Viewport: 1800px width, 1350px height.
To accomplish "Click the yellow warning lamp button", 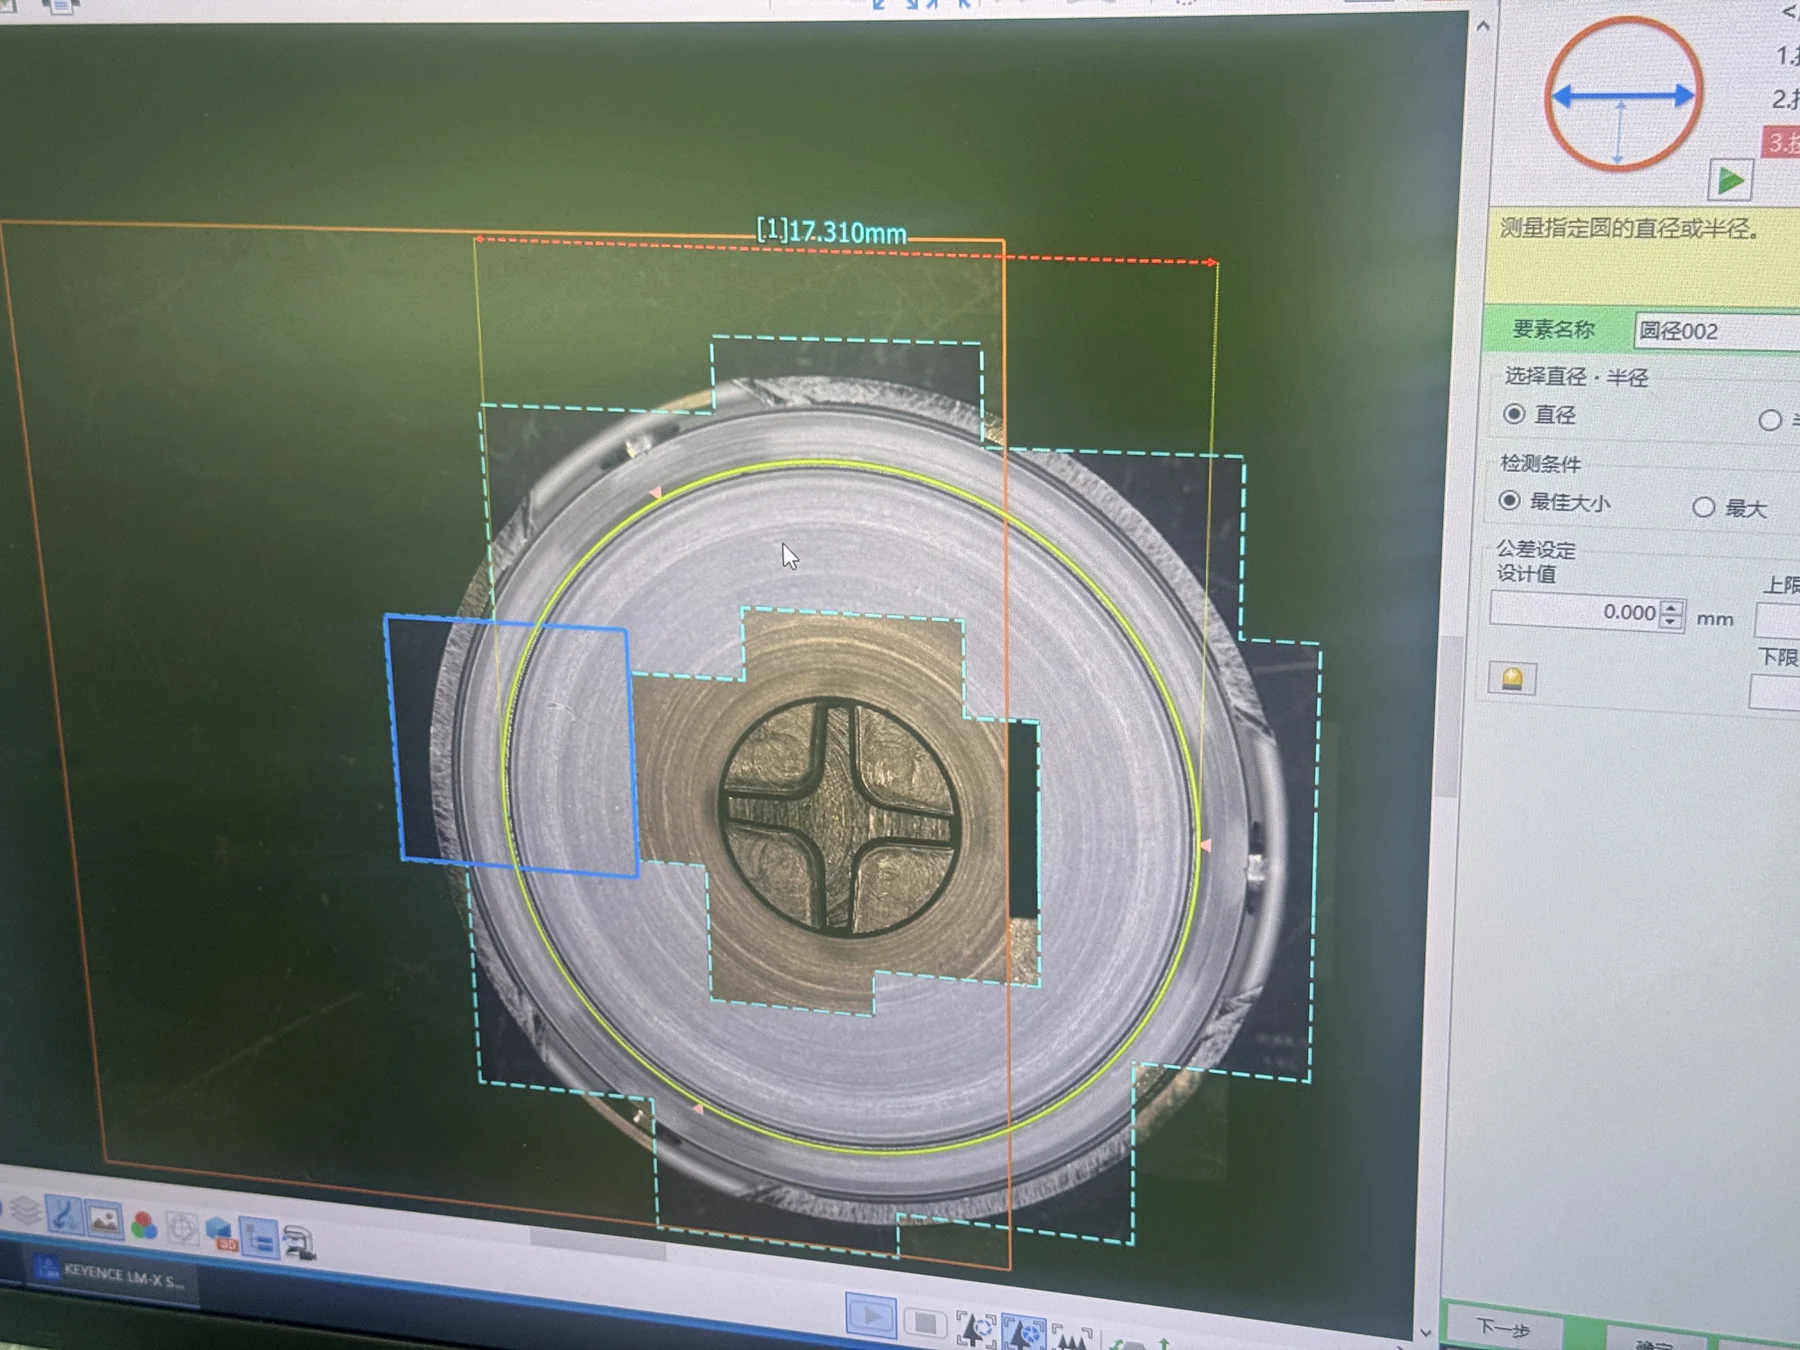I will 1512,679.
